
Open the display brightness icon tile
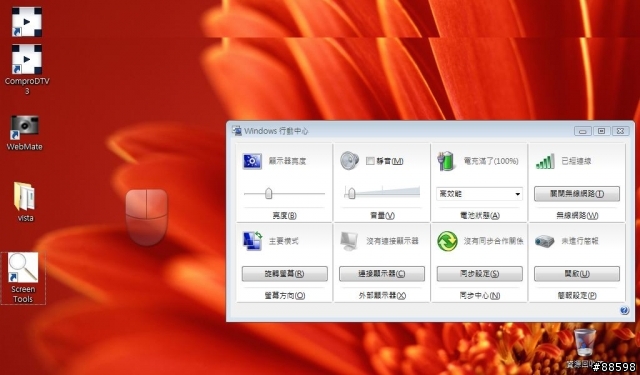coord(252,161)
